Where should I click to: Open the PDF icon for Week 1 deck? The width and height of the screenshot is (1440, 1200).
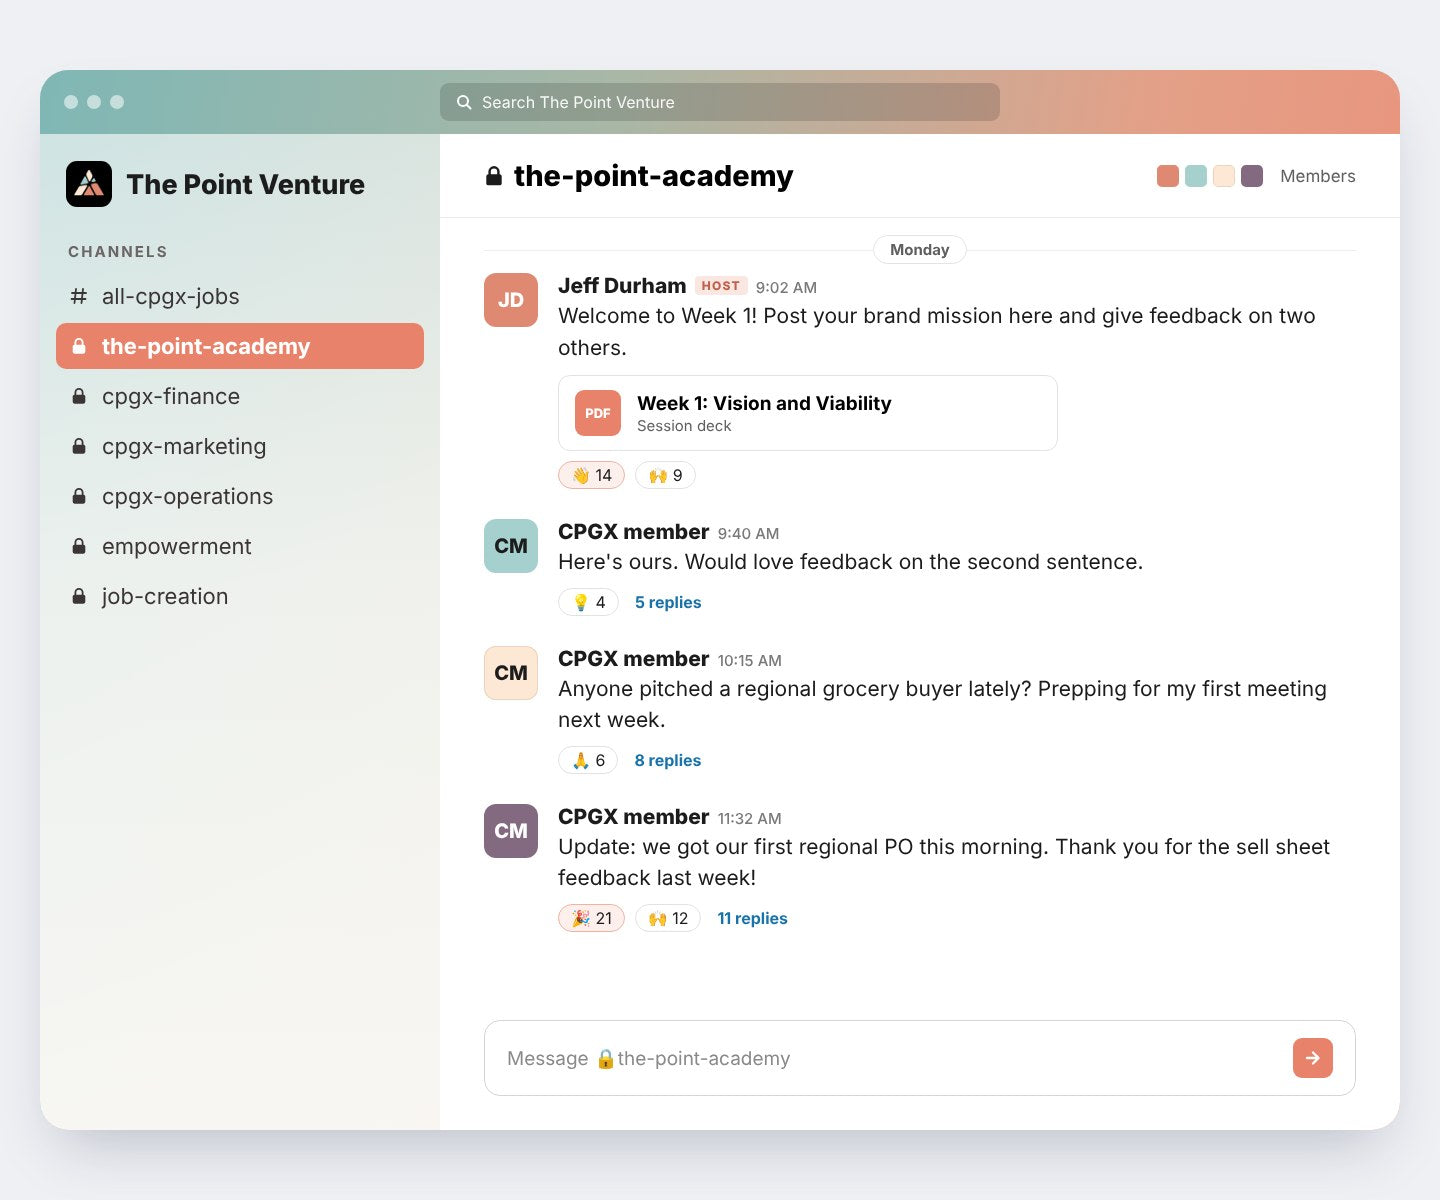coord(598,413)
